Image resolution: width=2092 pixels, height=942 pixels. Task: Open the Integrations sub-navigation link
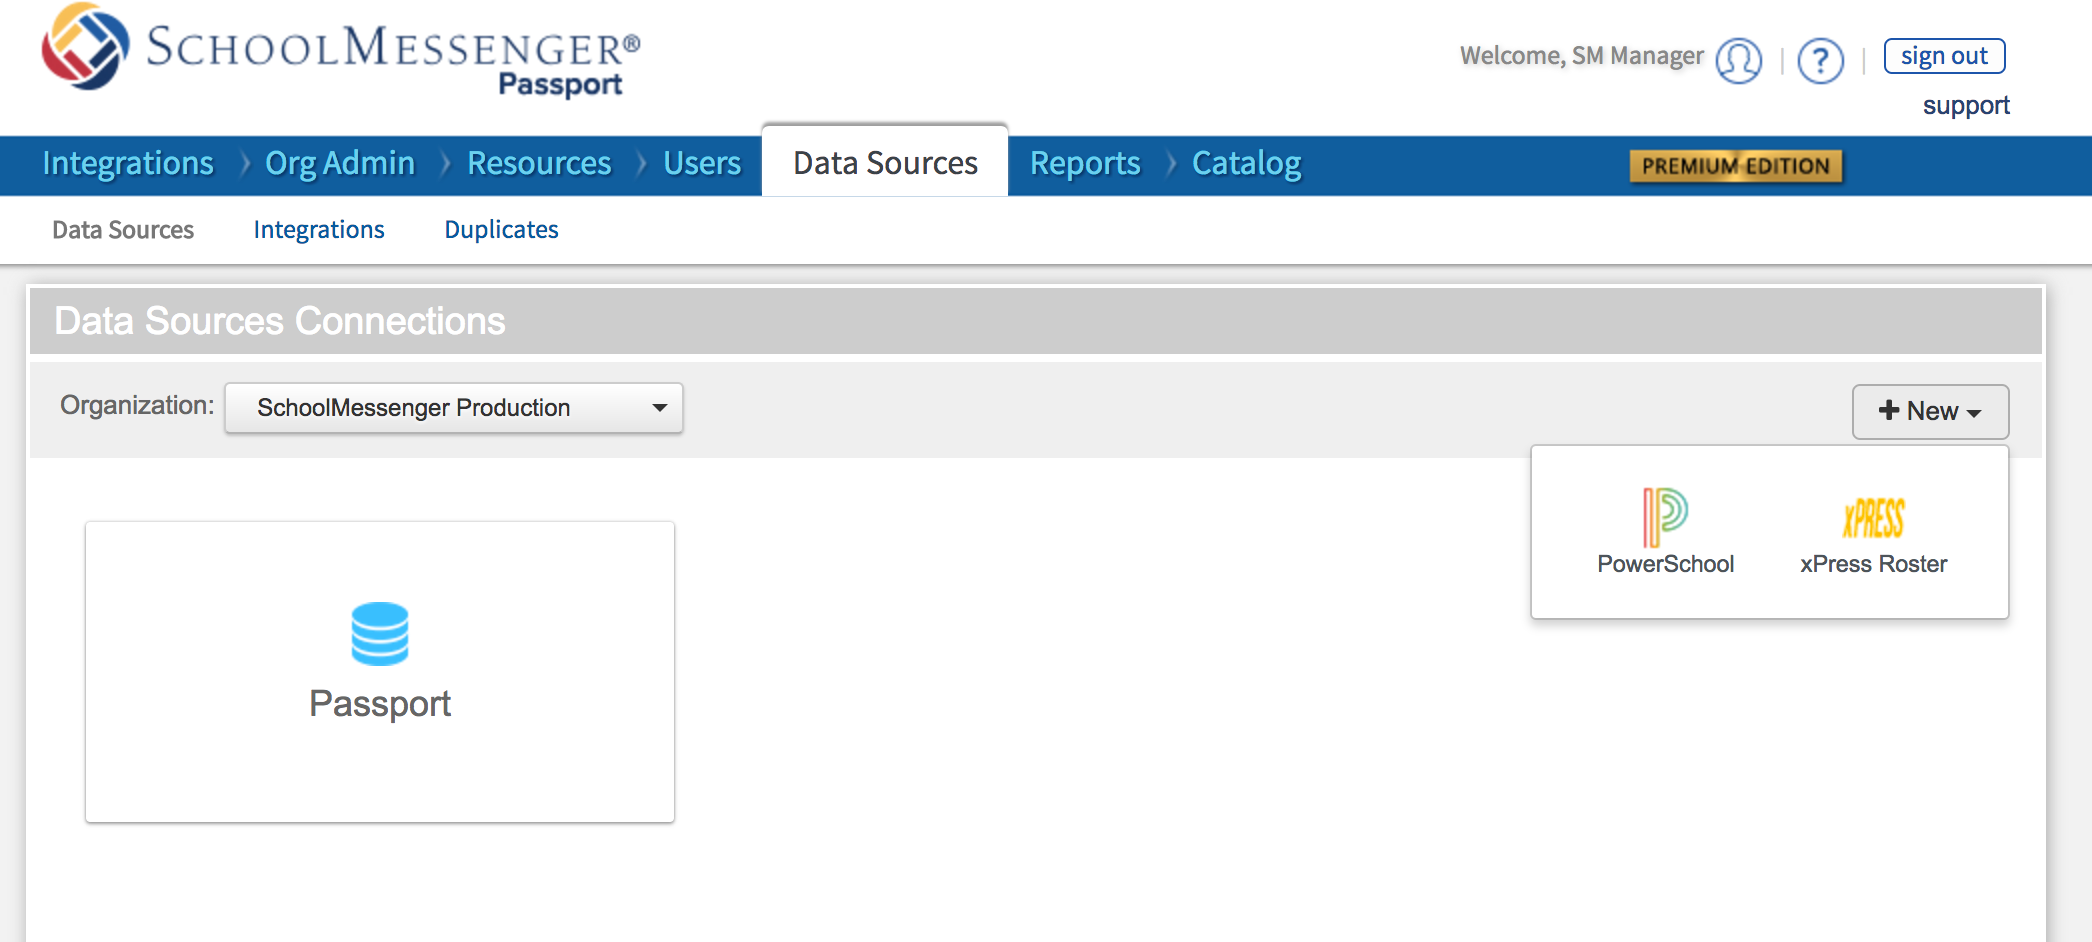tap(319, 230)
